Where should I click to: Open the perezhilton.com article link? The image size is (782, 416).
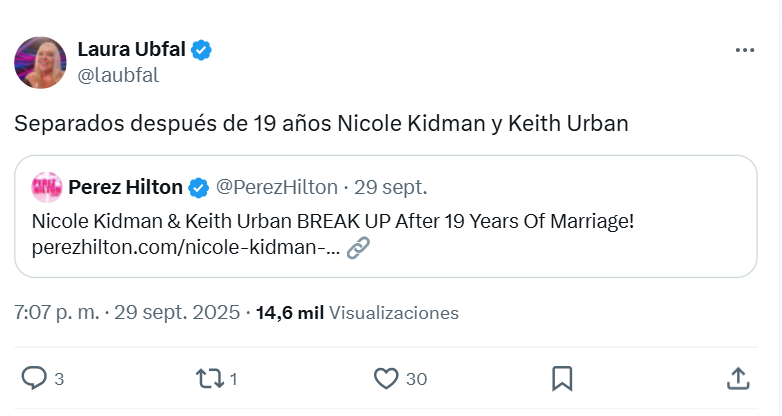pyautogui.click(x=185, y=246)
